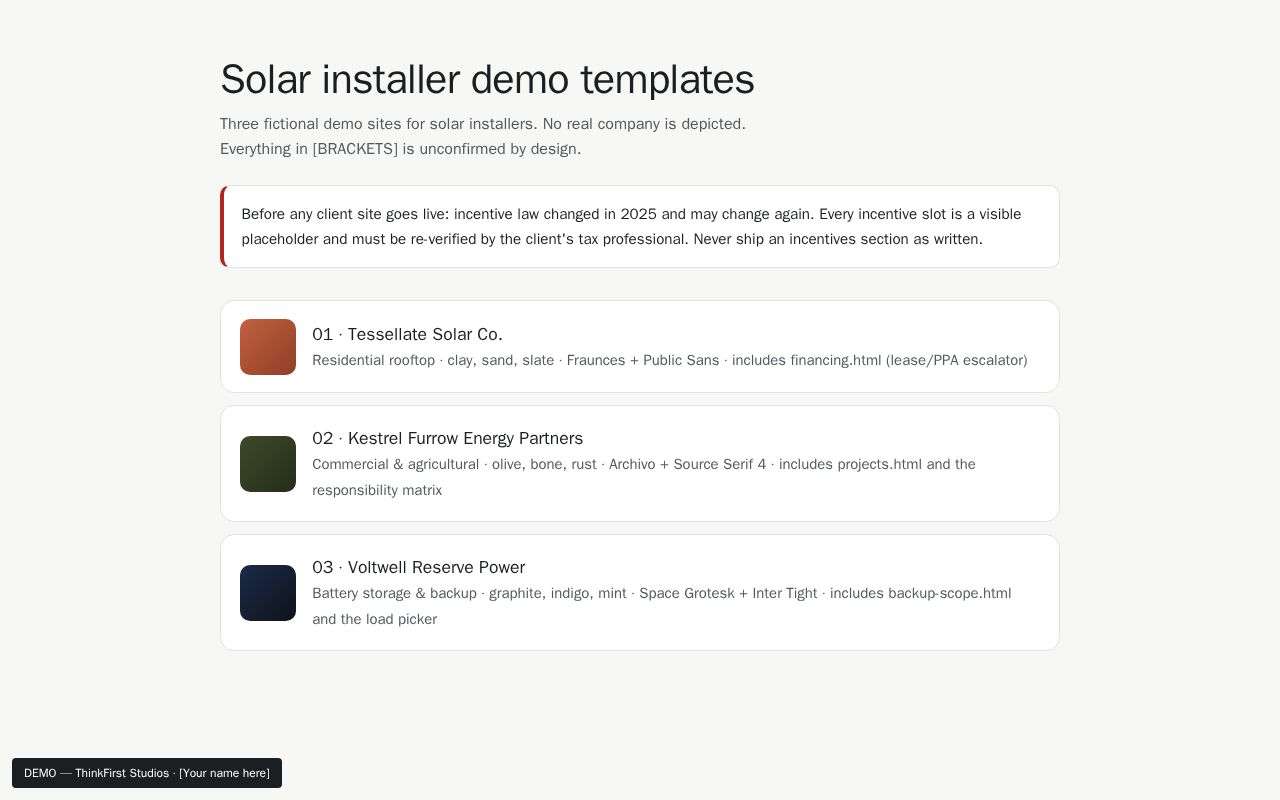Open the 02 · Kestrel Furrow Energy Partners template
This screenshot has height=800, width=1280.
640,464
